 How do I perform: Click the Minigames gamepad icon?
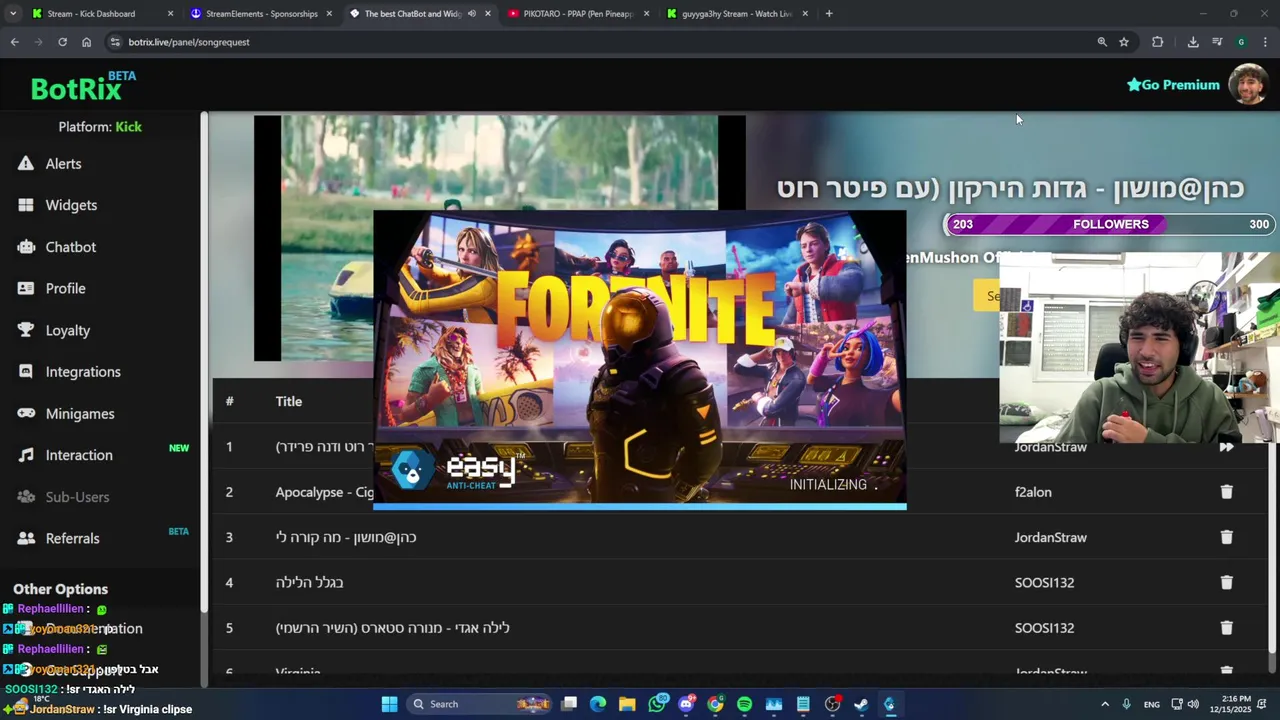click(26, 413)
